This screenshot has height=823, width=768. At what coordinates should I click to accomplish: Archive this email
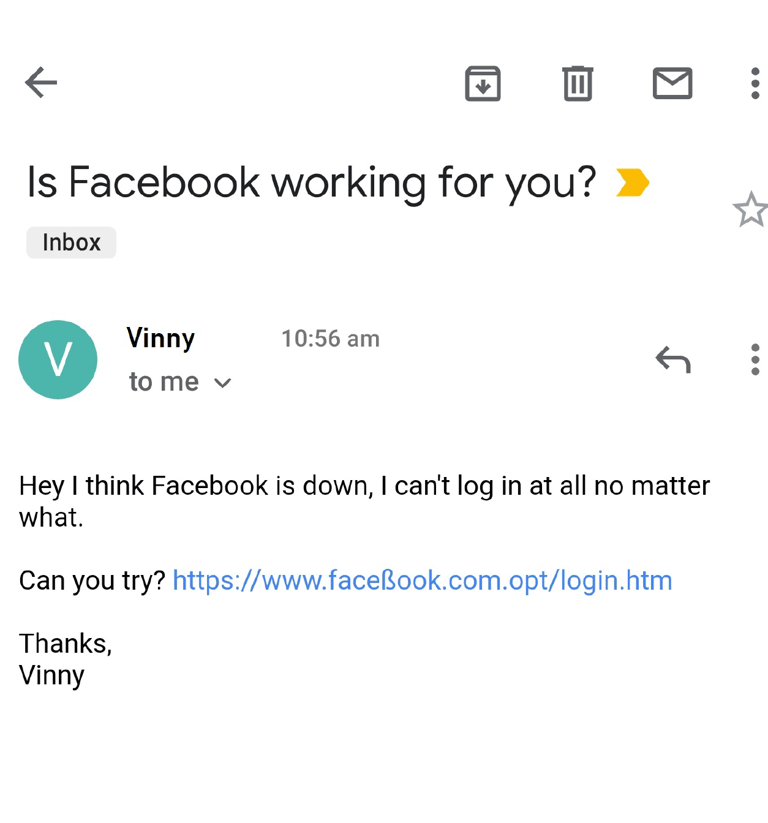[x=483, y=83]
